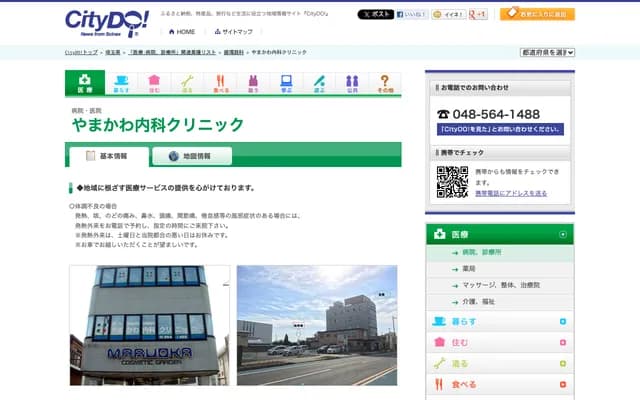Collapse the 医療 sidebar section
Viewport: 640px width, 400px height.
[x=563, y=234]
